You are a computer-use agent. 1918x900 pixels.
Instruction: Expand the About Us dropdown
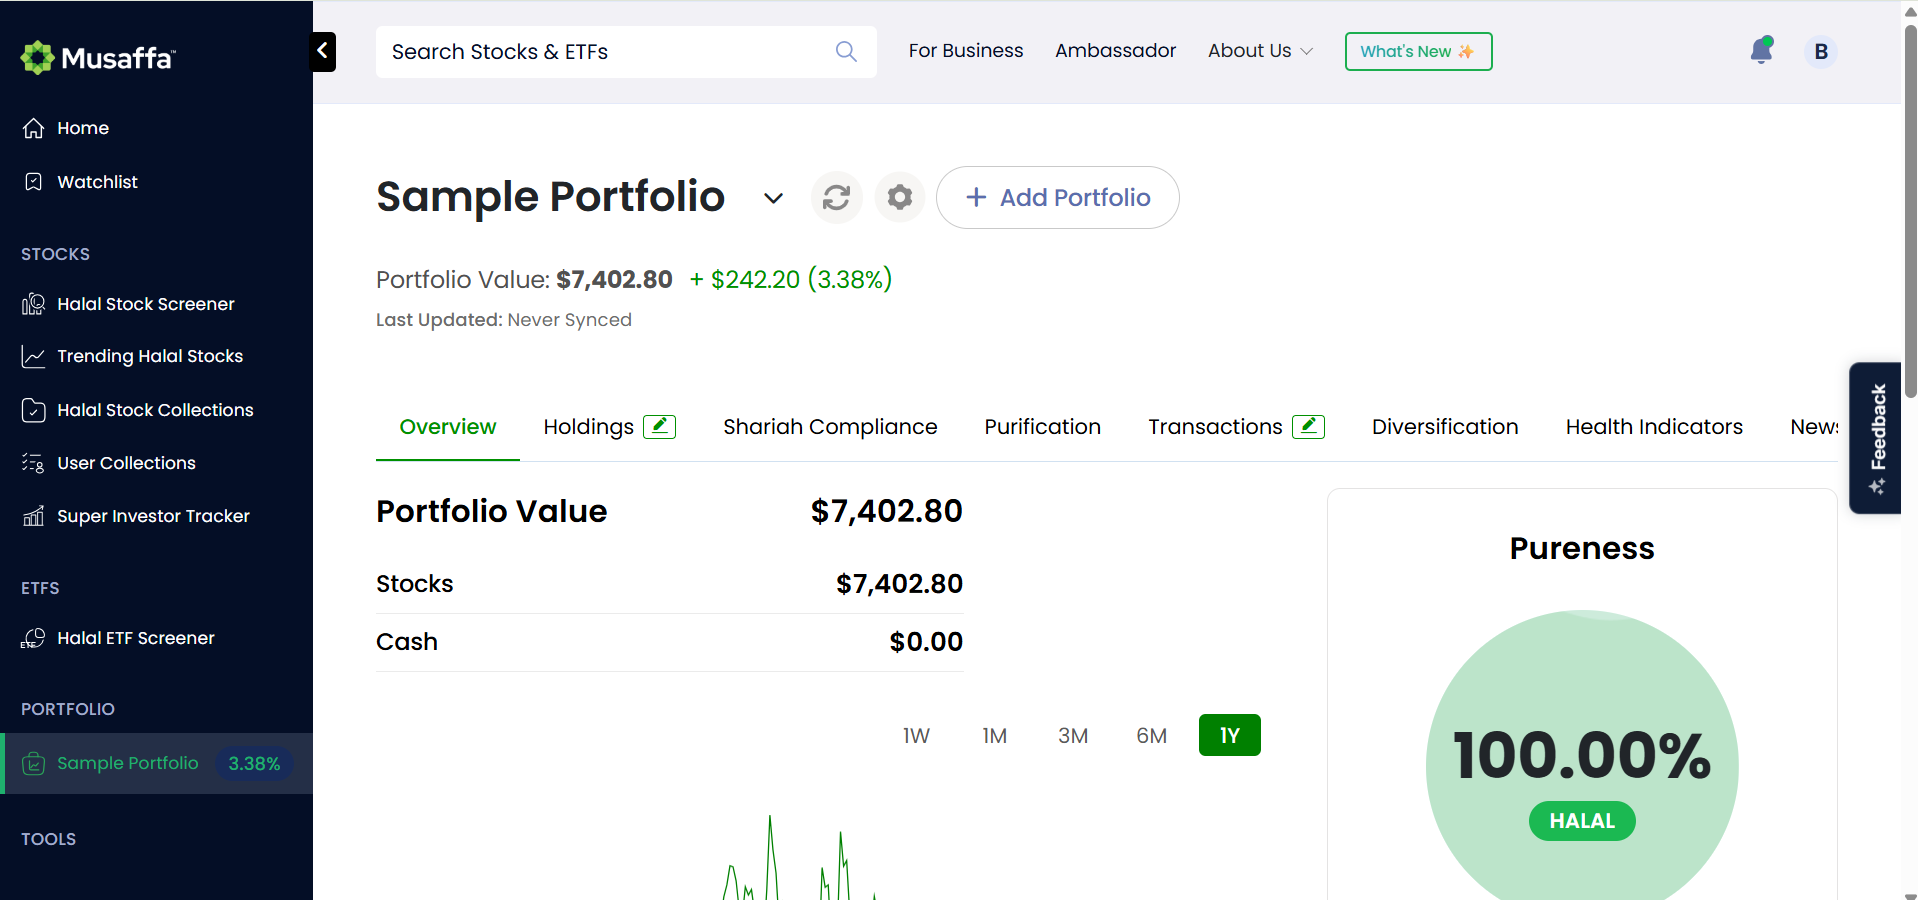(x=1260, y=51)
